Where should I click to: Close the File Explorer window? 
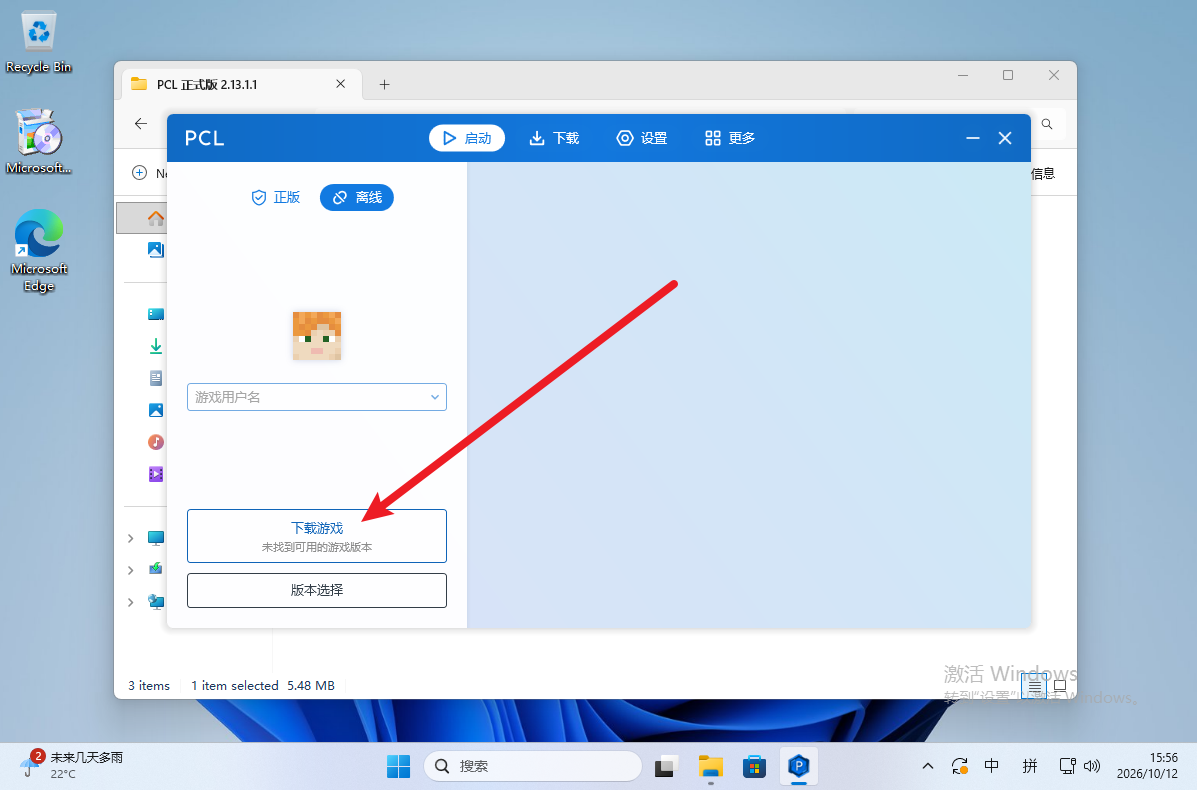(x=1053, y=75)
